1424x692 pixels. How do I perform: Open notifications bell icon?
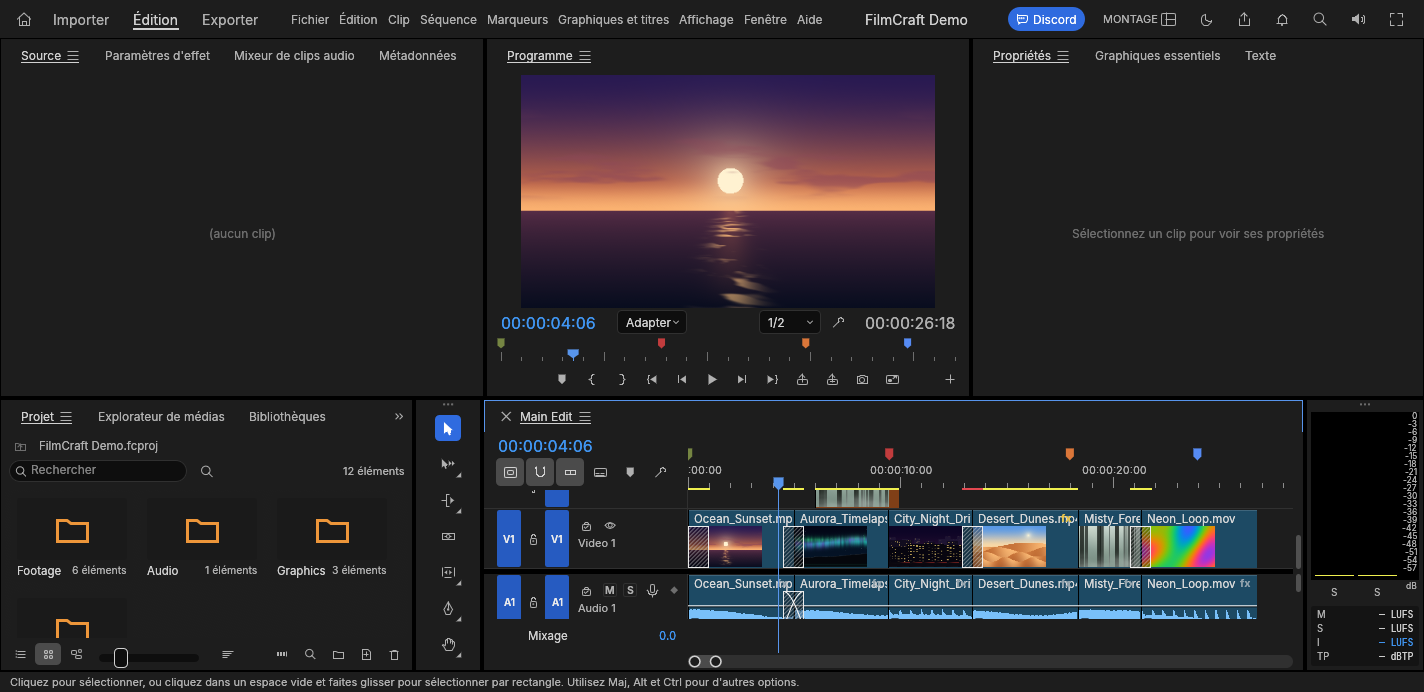[x=1282, y=19]
